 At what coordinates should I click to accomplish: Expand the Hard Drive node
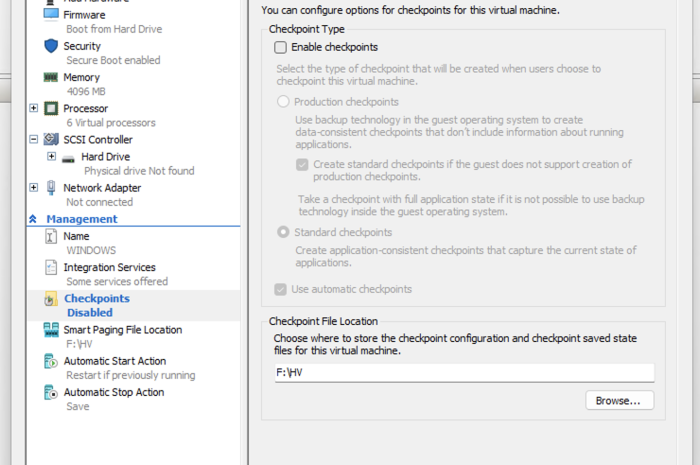click(x=52, y=157)
